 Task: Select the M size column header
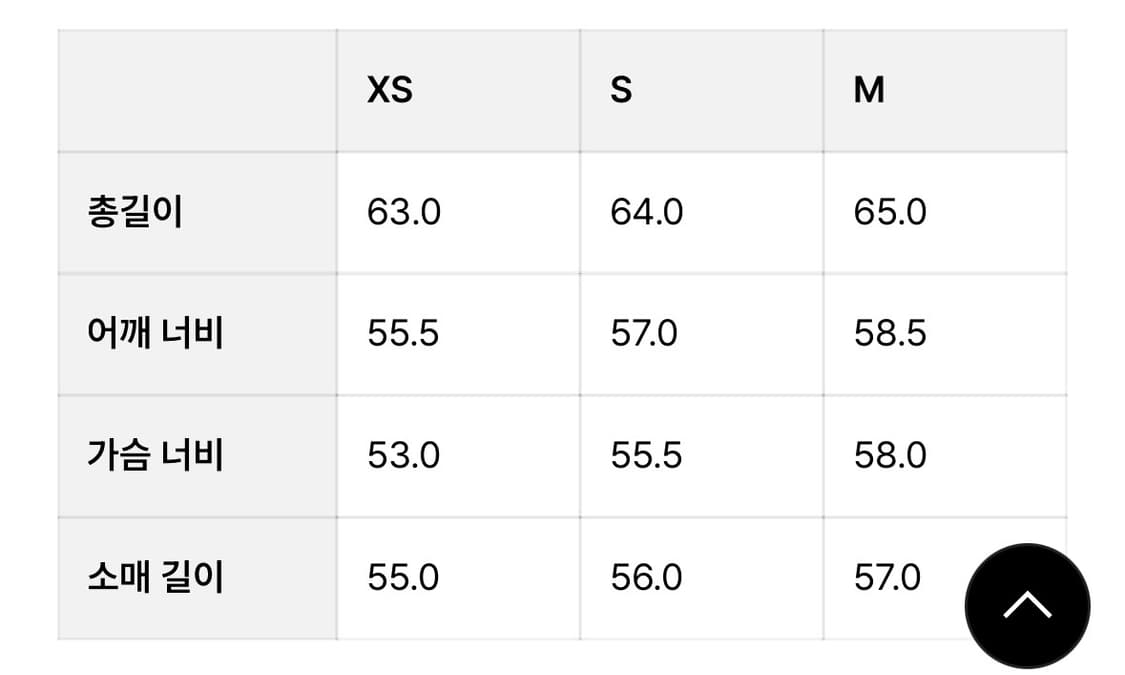coord(869,91)
